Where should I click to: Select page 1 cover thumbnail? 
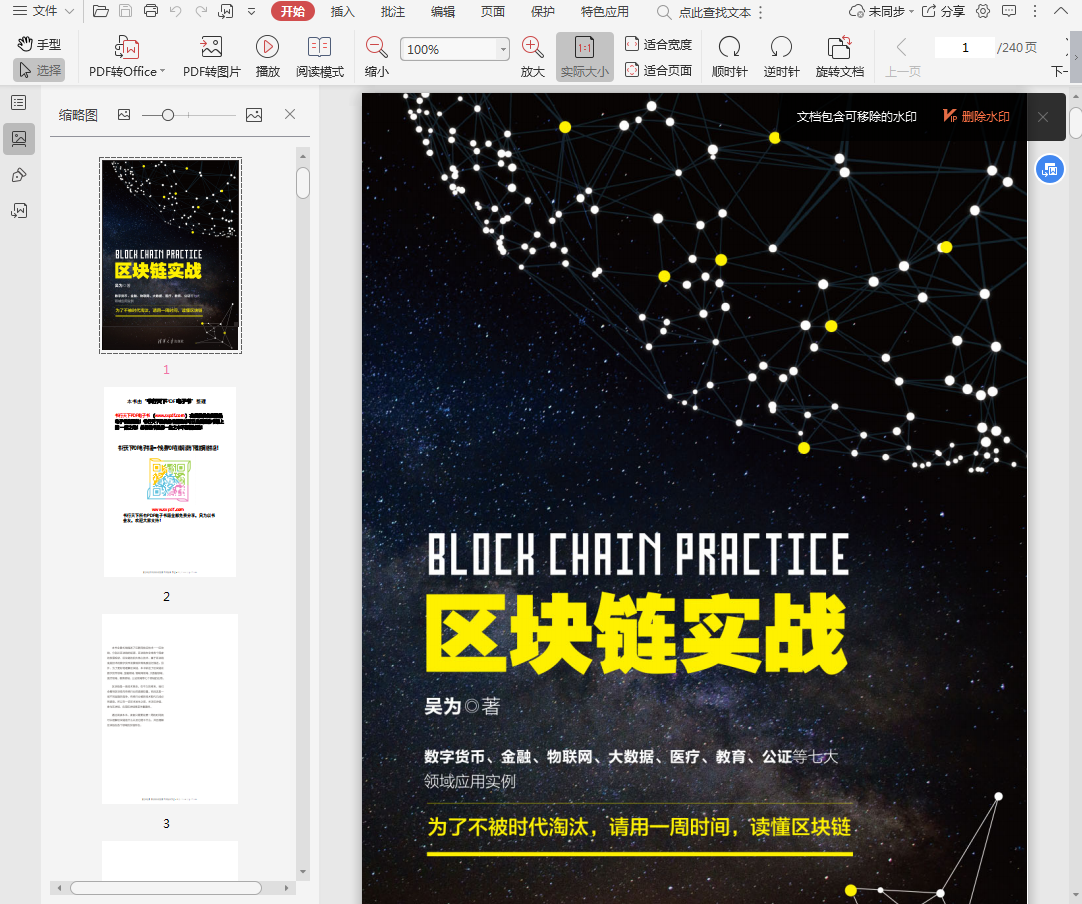170,255
